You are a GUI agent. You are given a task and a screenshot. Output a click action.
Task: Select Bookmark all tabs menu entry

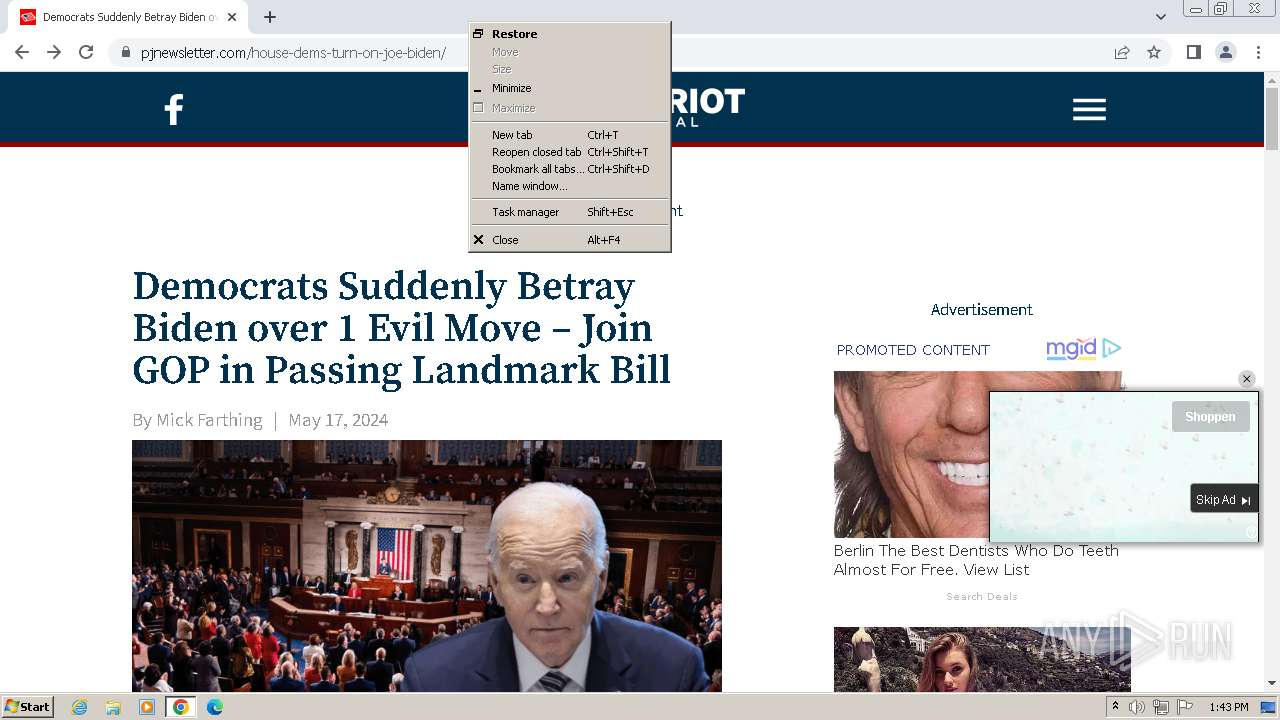click(x=570, y=169)
